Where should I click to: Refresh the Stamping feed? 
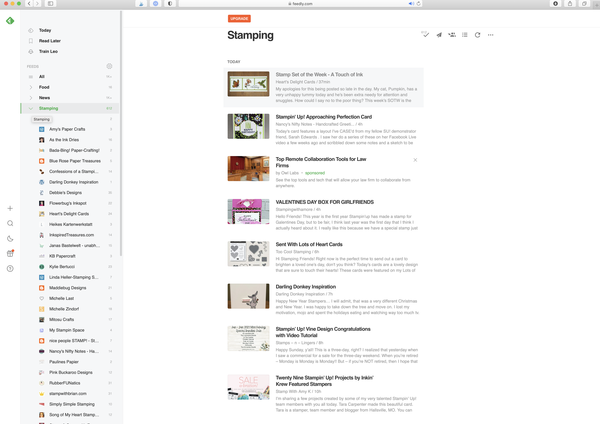tap(478, 35)
